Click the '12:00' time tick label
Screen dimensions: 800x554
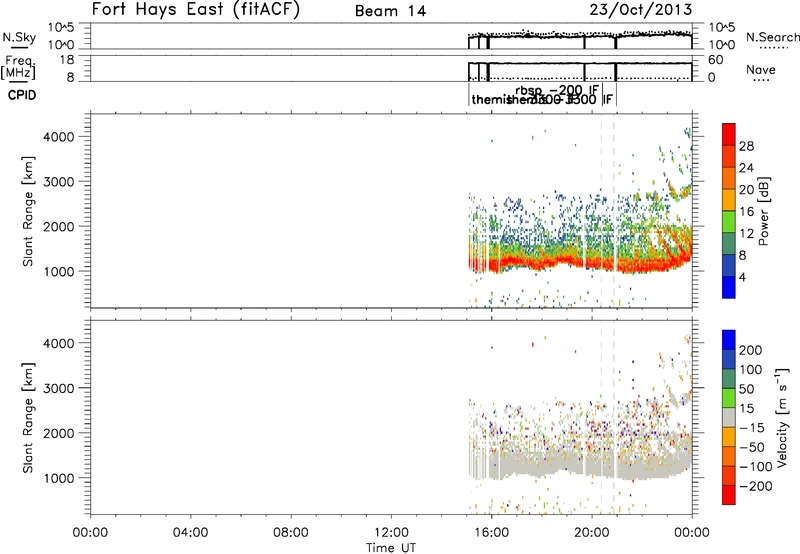391,533
